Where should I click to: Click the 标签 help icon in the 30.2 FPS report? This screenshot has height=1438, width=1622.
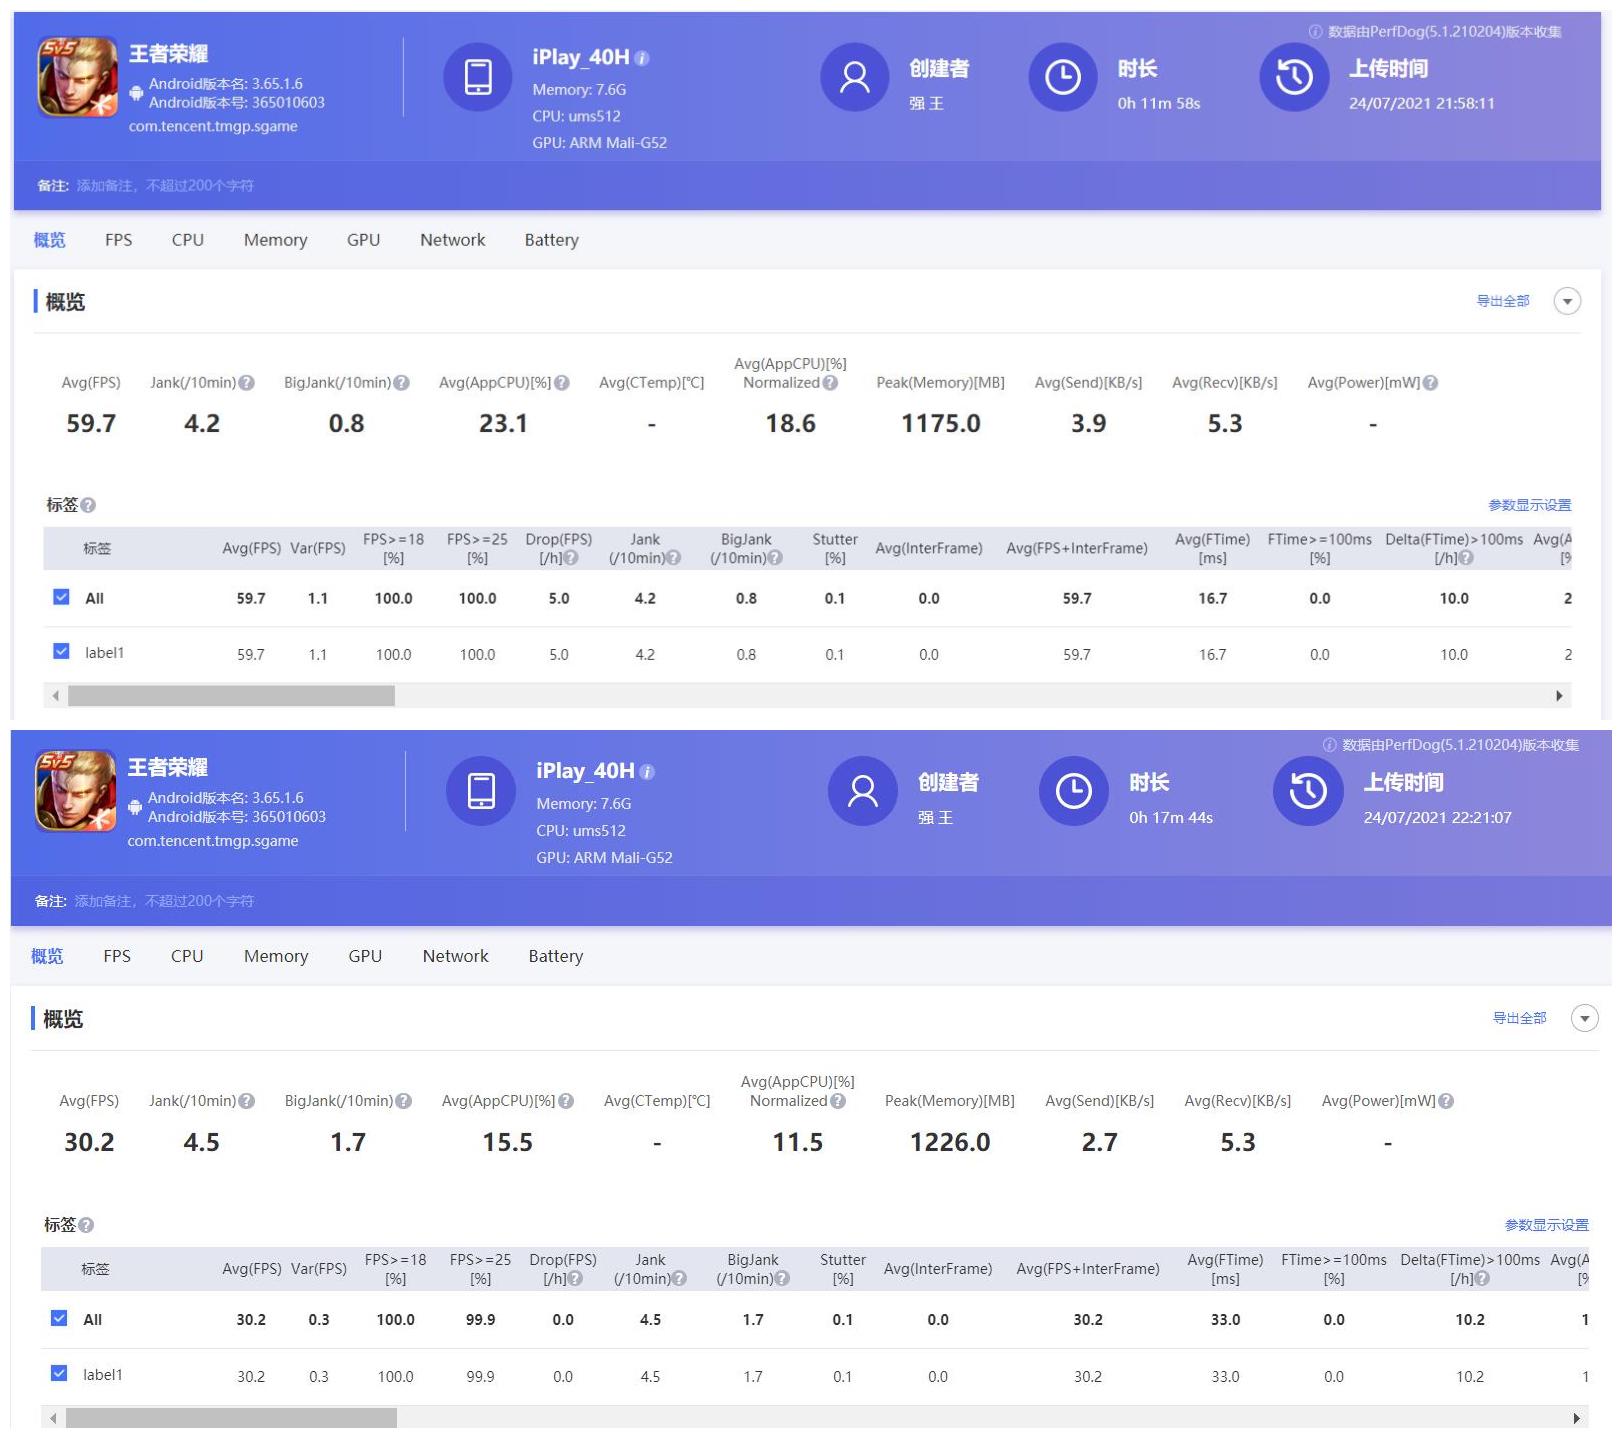click(x=86, y=1225)
